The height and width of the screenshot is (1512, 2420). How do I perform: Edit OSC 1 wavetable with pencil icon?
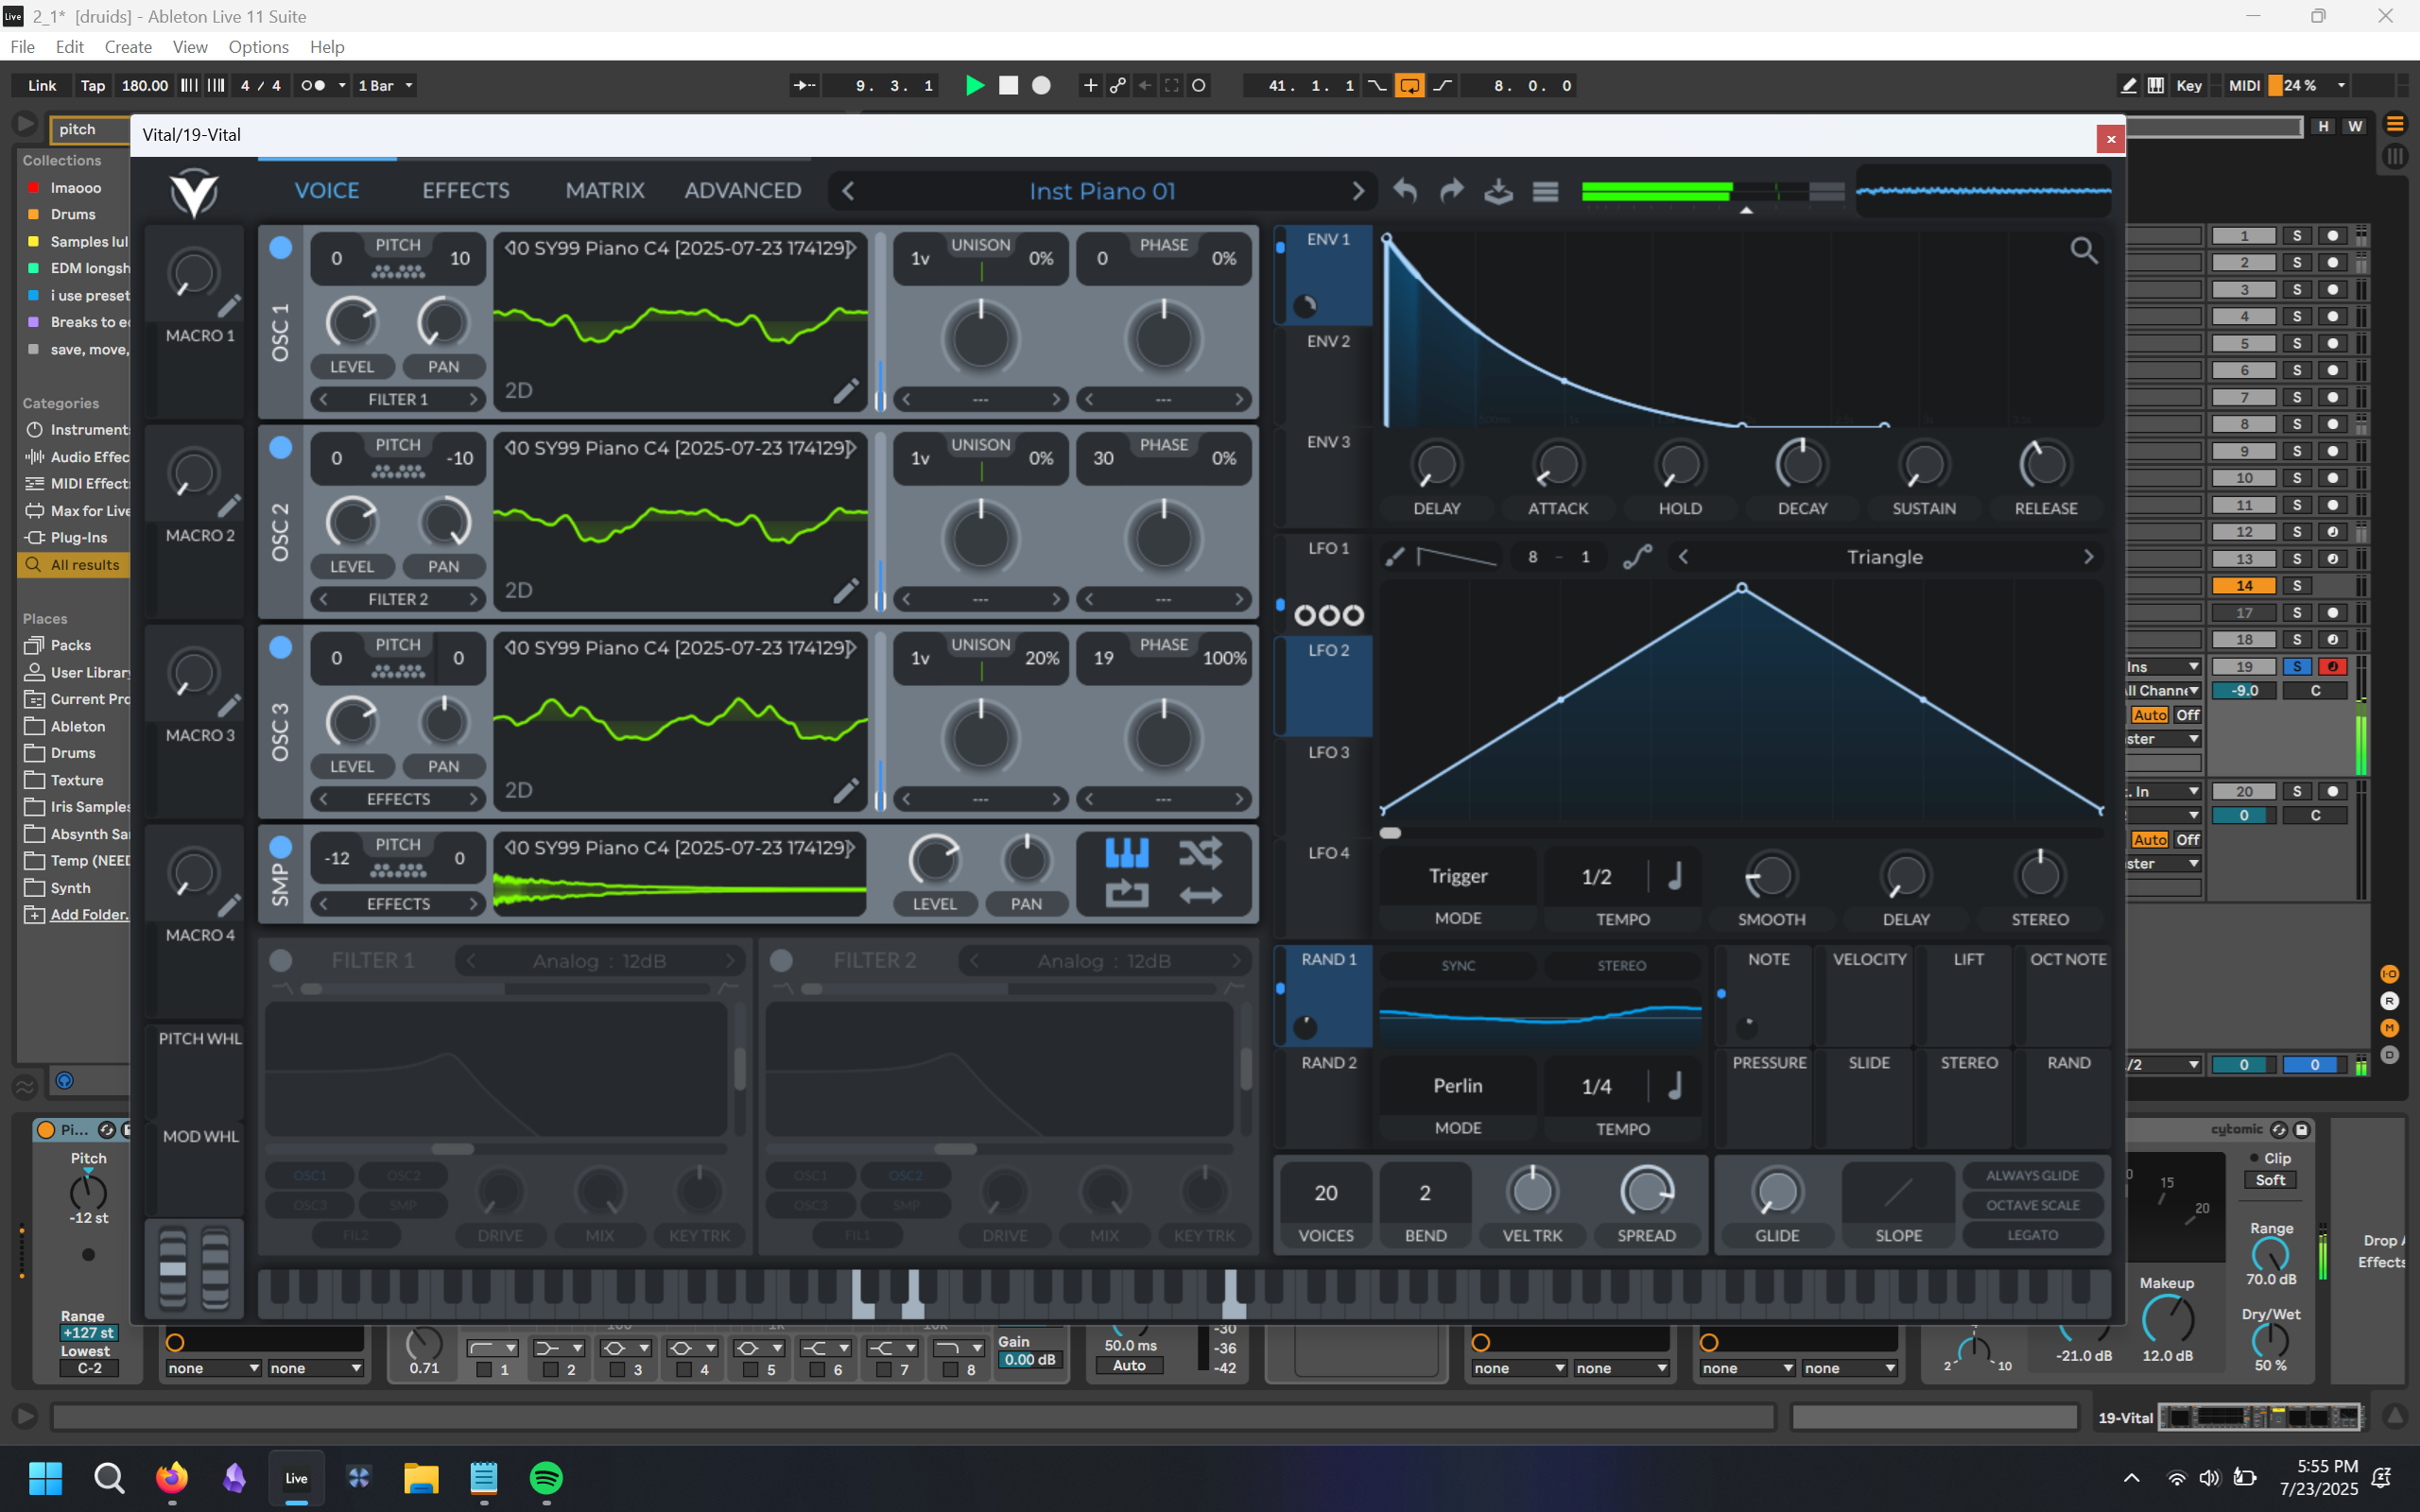[846, 391]
